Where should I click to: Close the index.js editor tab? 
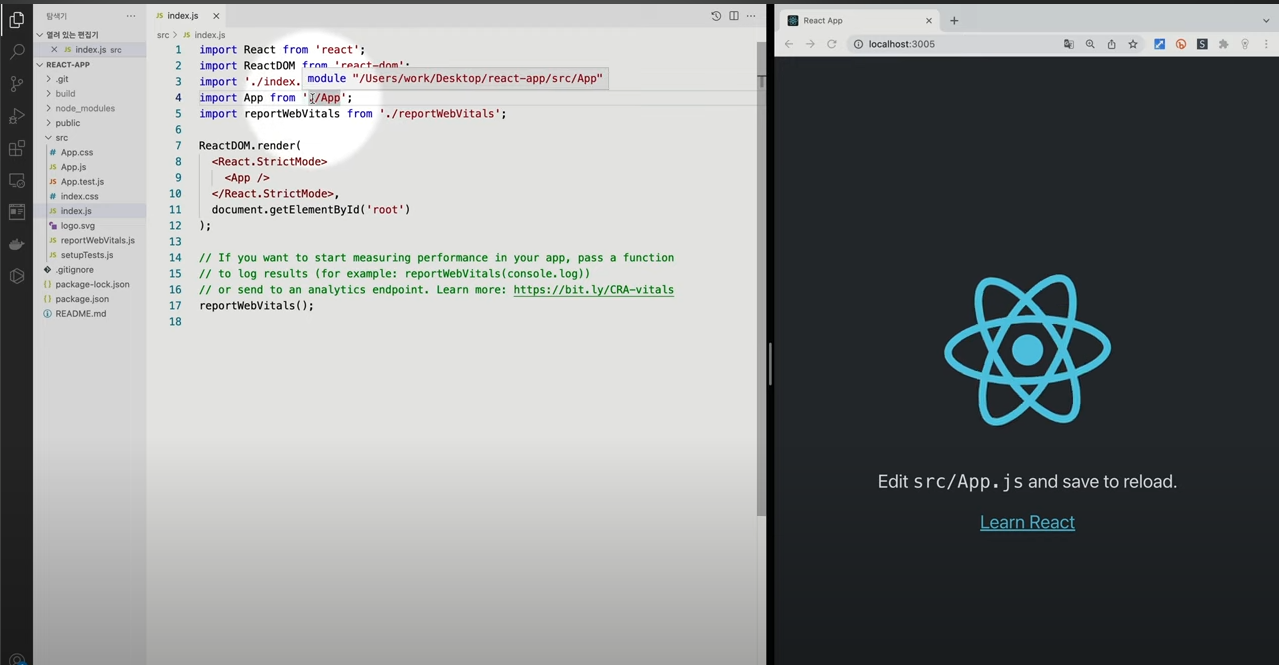[x=216, y=16]
